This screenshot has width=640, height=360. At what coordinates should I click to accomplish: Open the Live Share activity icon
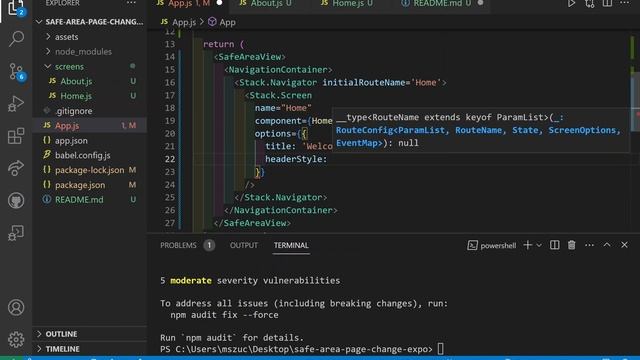click(16, 168)
